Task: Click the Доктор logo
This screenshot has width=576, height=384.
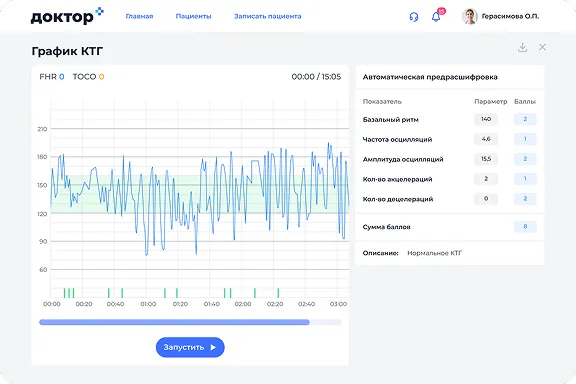Action: (x=67, y=16)
